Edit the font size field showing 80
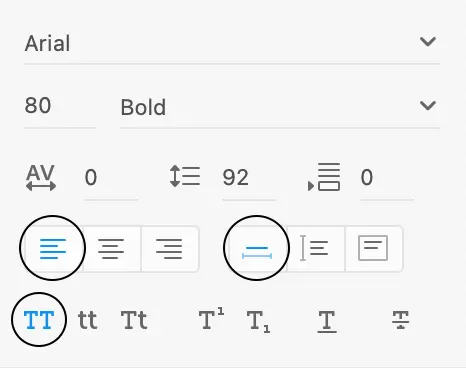The image size is (466, 368). point(60,106)
